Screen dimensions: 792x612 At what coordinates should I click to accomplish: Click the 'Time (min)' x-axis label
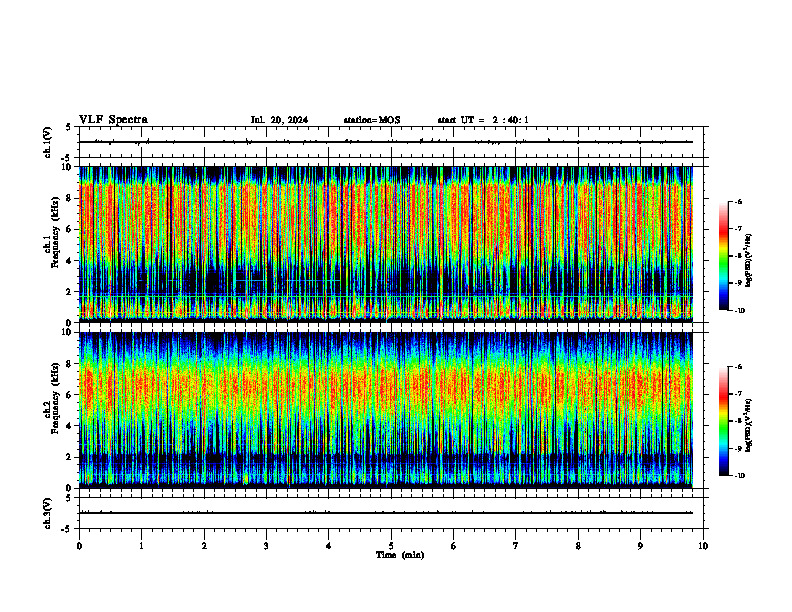[x=400, y=555]
